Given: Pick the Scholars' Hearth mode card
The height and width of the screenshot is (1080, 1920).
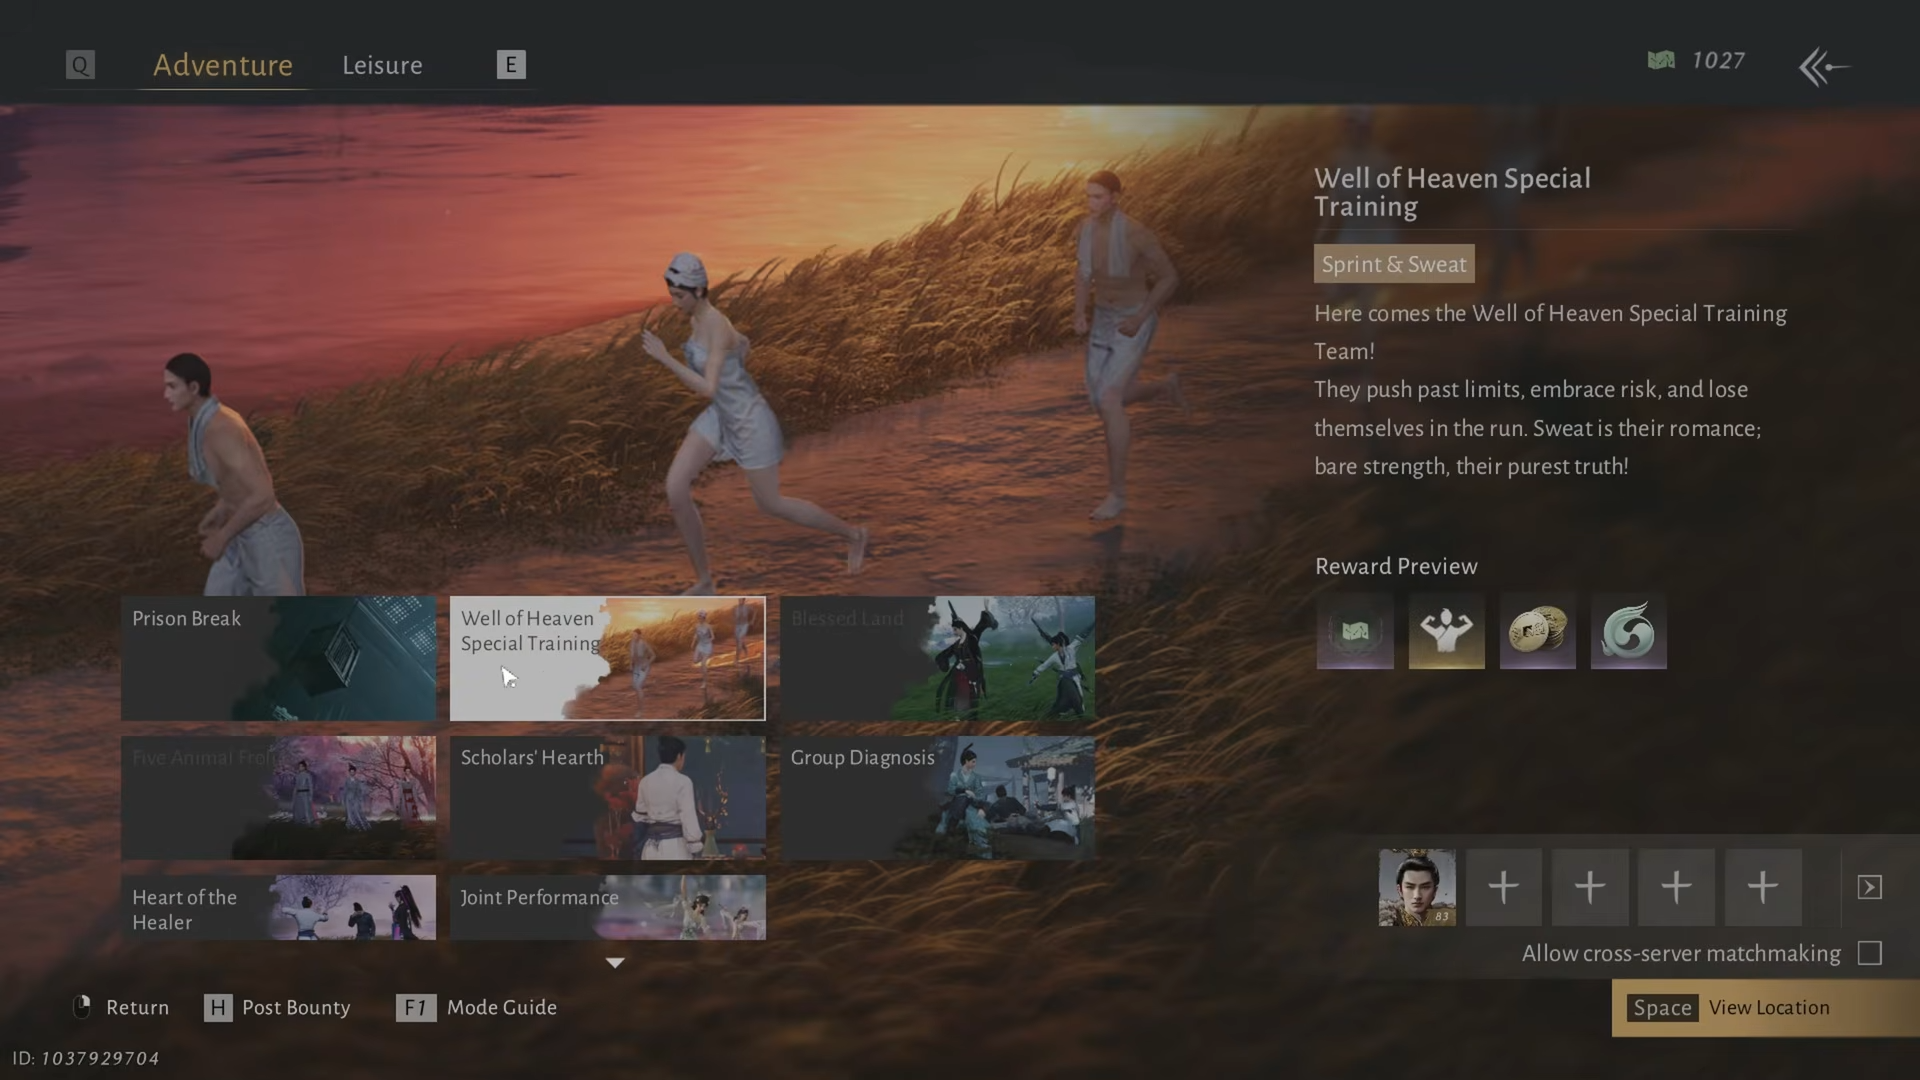Looking at the screenshot, I should tap(607, 797).
